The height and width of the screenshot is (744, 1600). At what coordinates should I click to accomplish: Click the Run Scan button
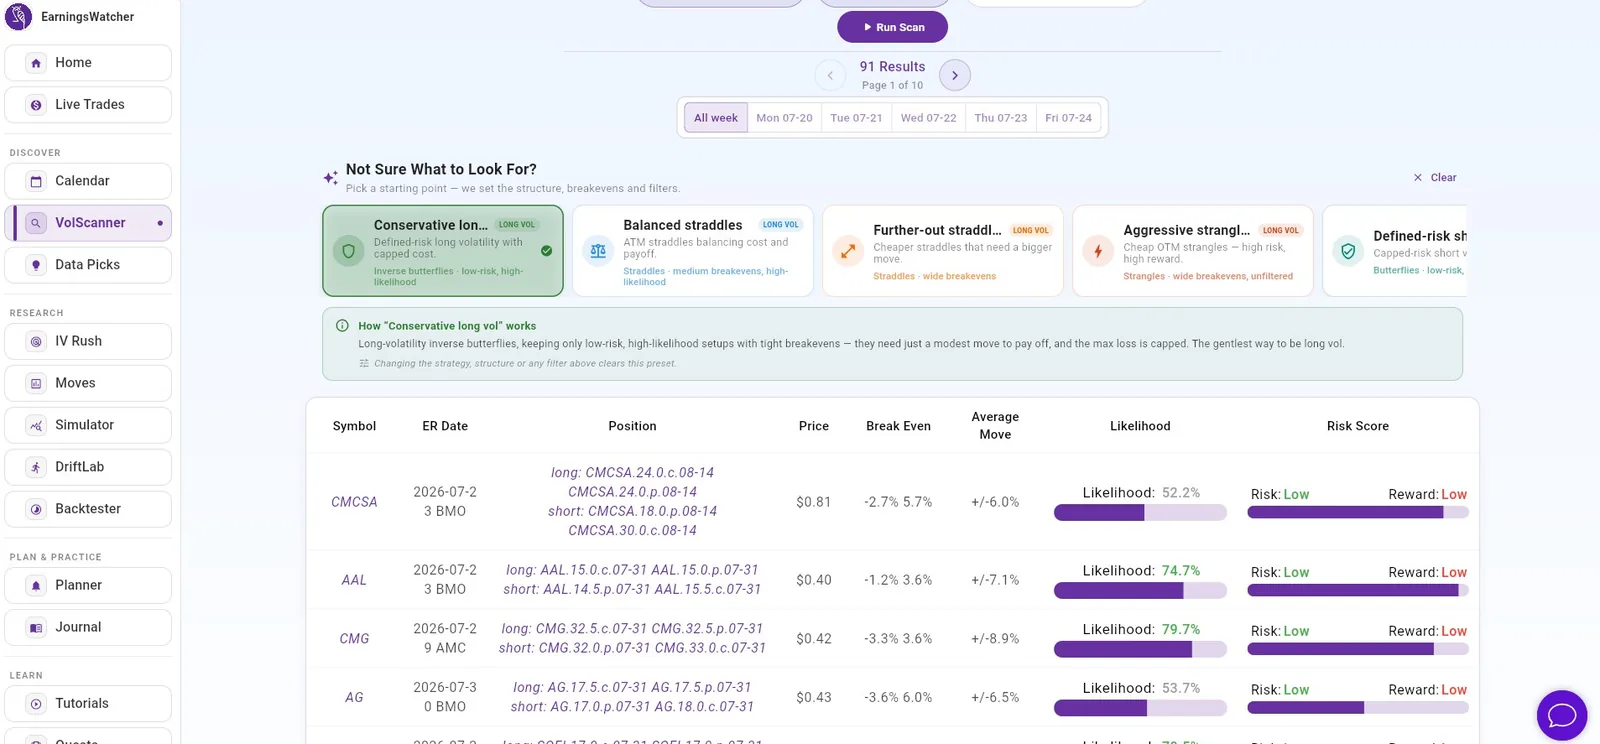coord(892,27)
